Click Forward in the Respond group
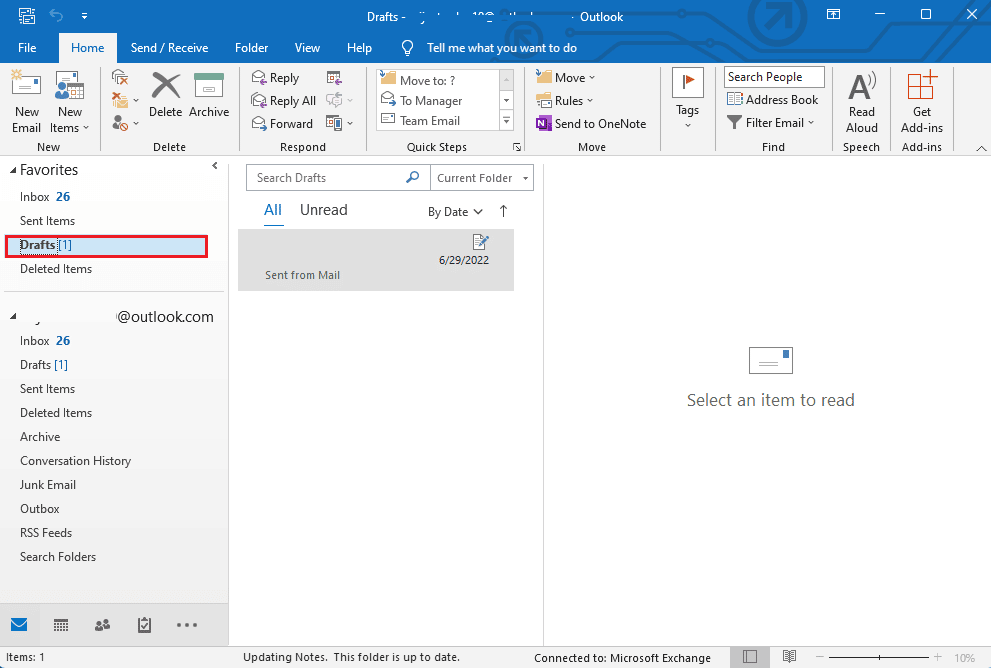991x672 pixels. point(283,124)
